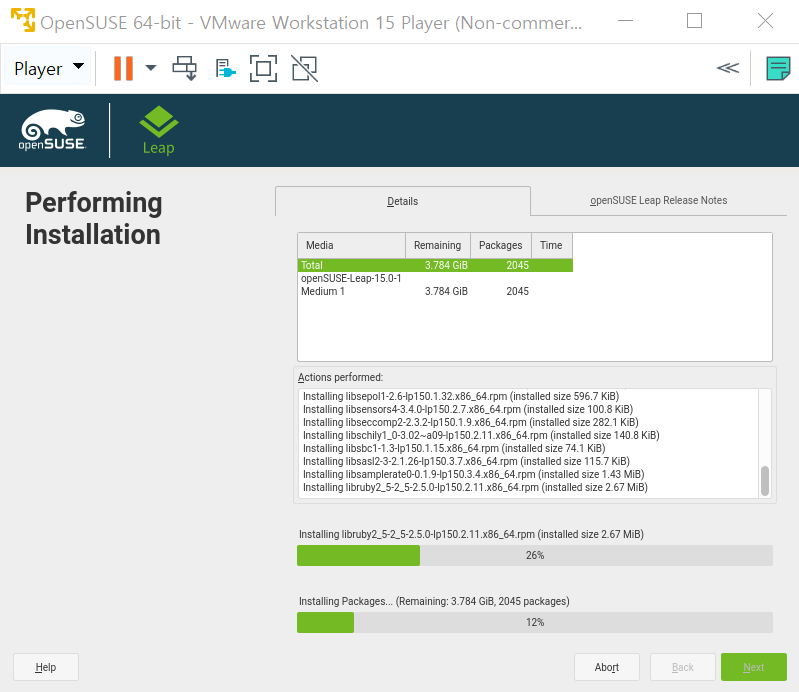Screen dimensions: 799x692
Task: Click the openSUSE chameleon logo
Action: click(52, 130)
